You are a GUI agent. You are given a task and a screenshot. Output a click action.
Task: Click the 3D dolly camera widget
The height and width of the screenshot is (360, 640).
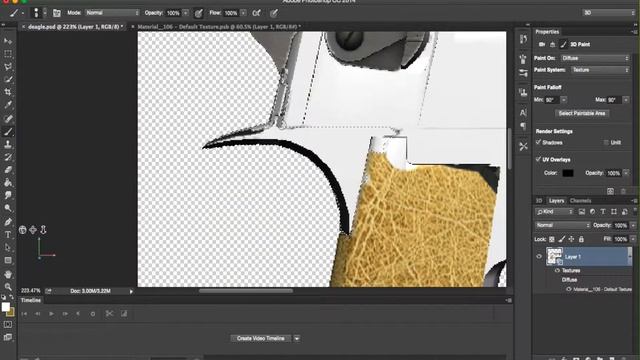tap(43, 230)
